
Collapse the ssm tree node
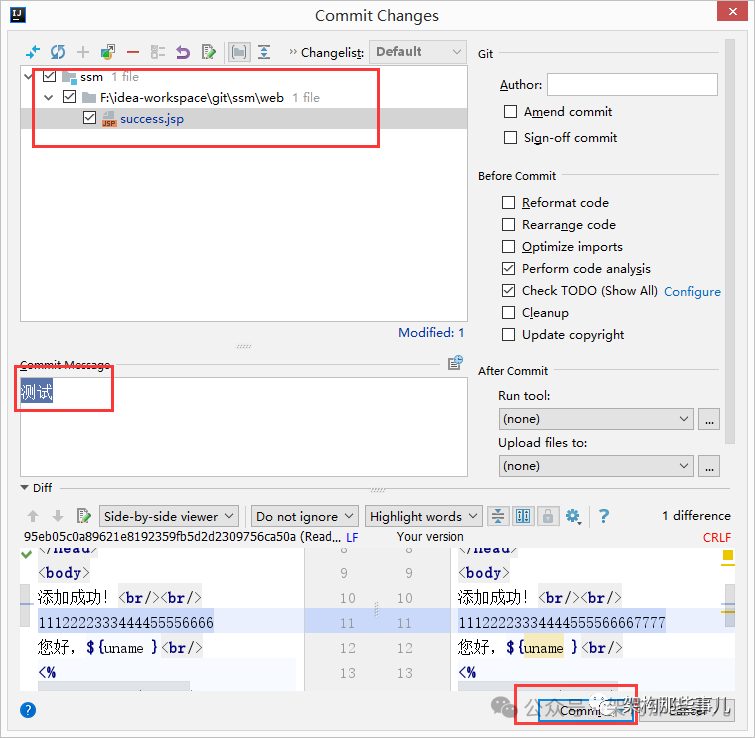coord(29,76)
